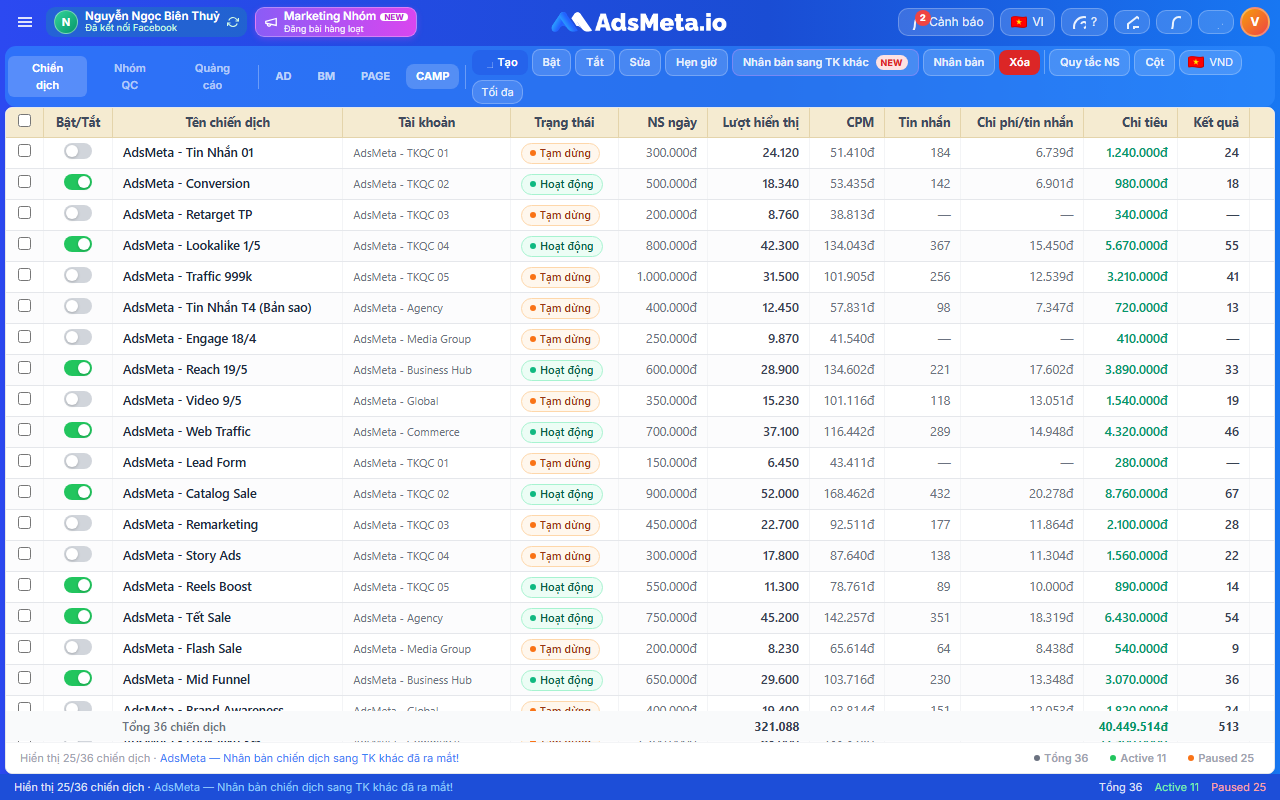Click the Lượt hiển thị column header
The width and height of the screenshot is (1280, 800).
point(761,122)
